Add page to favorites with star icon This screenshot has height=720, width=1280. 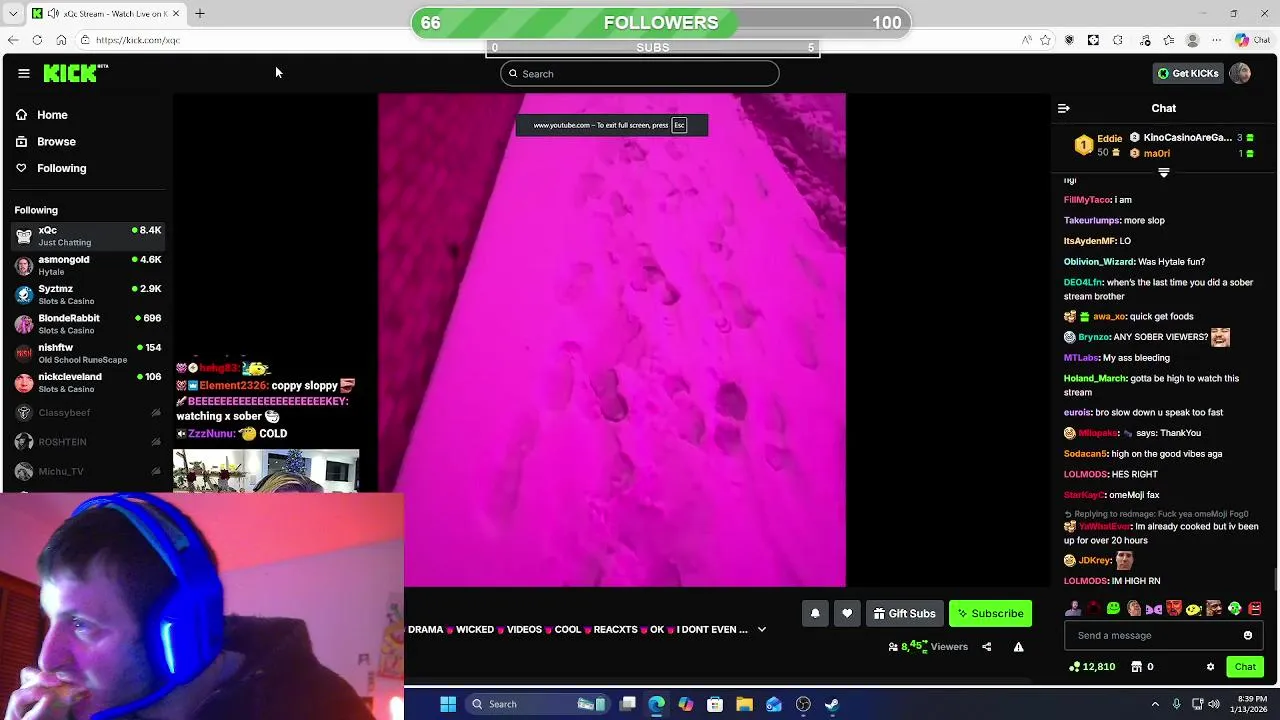tap(1045, 40)
